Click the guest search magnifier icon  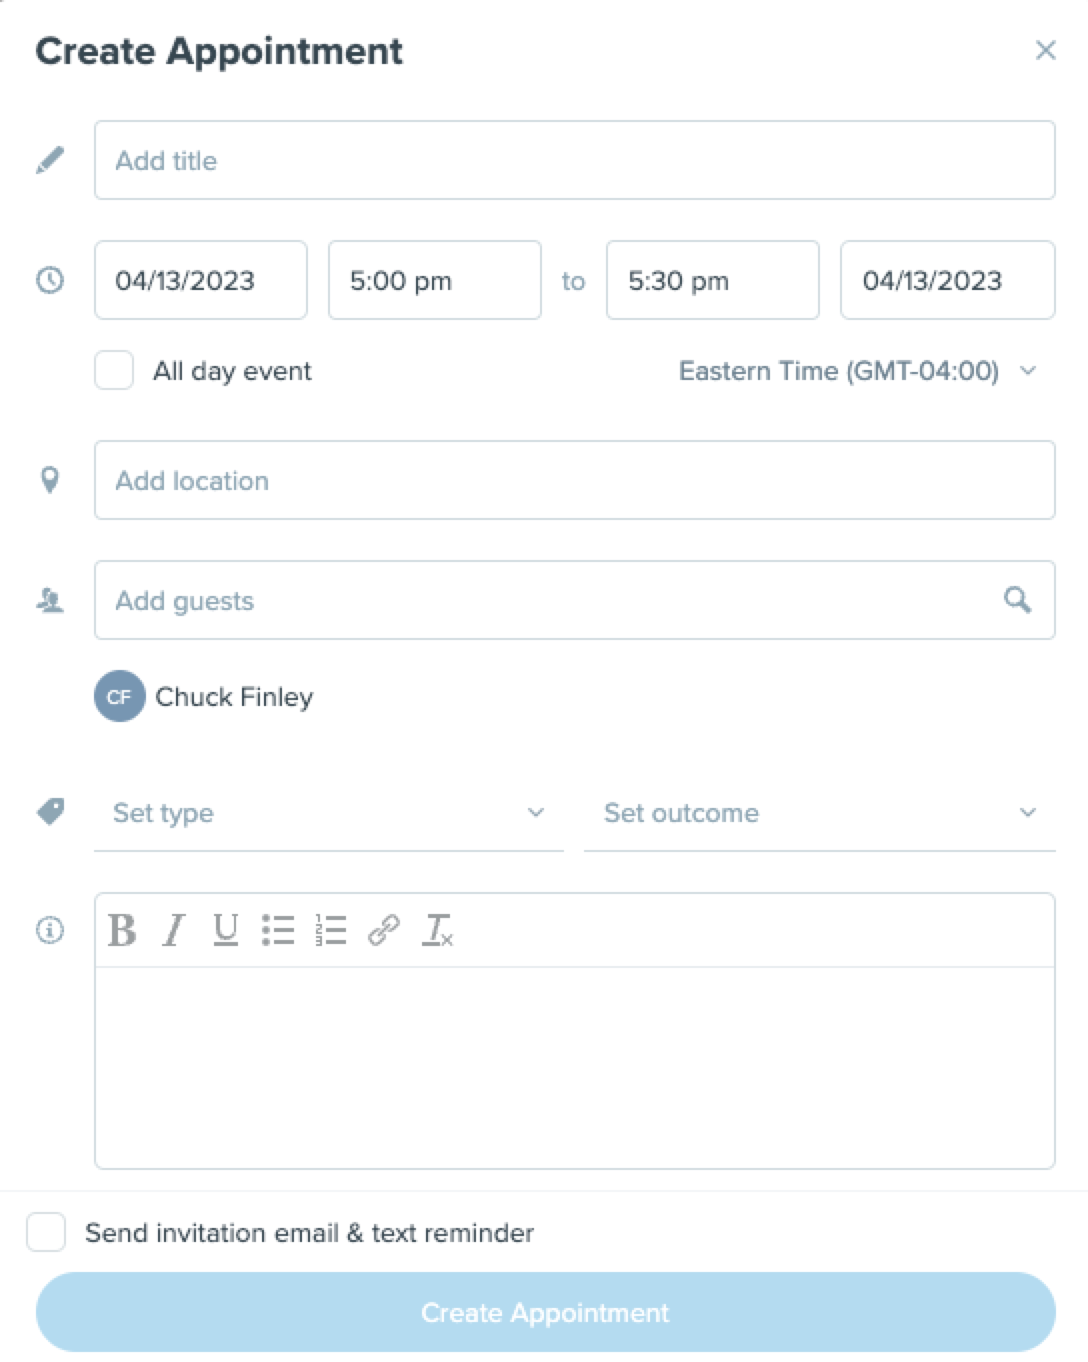pos(1017,600)
